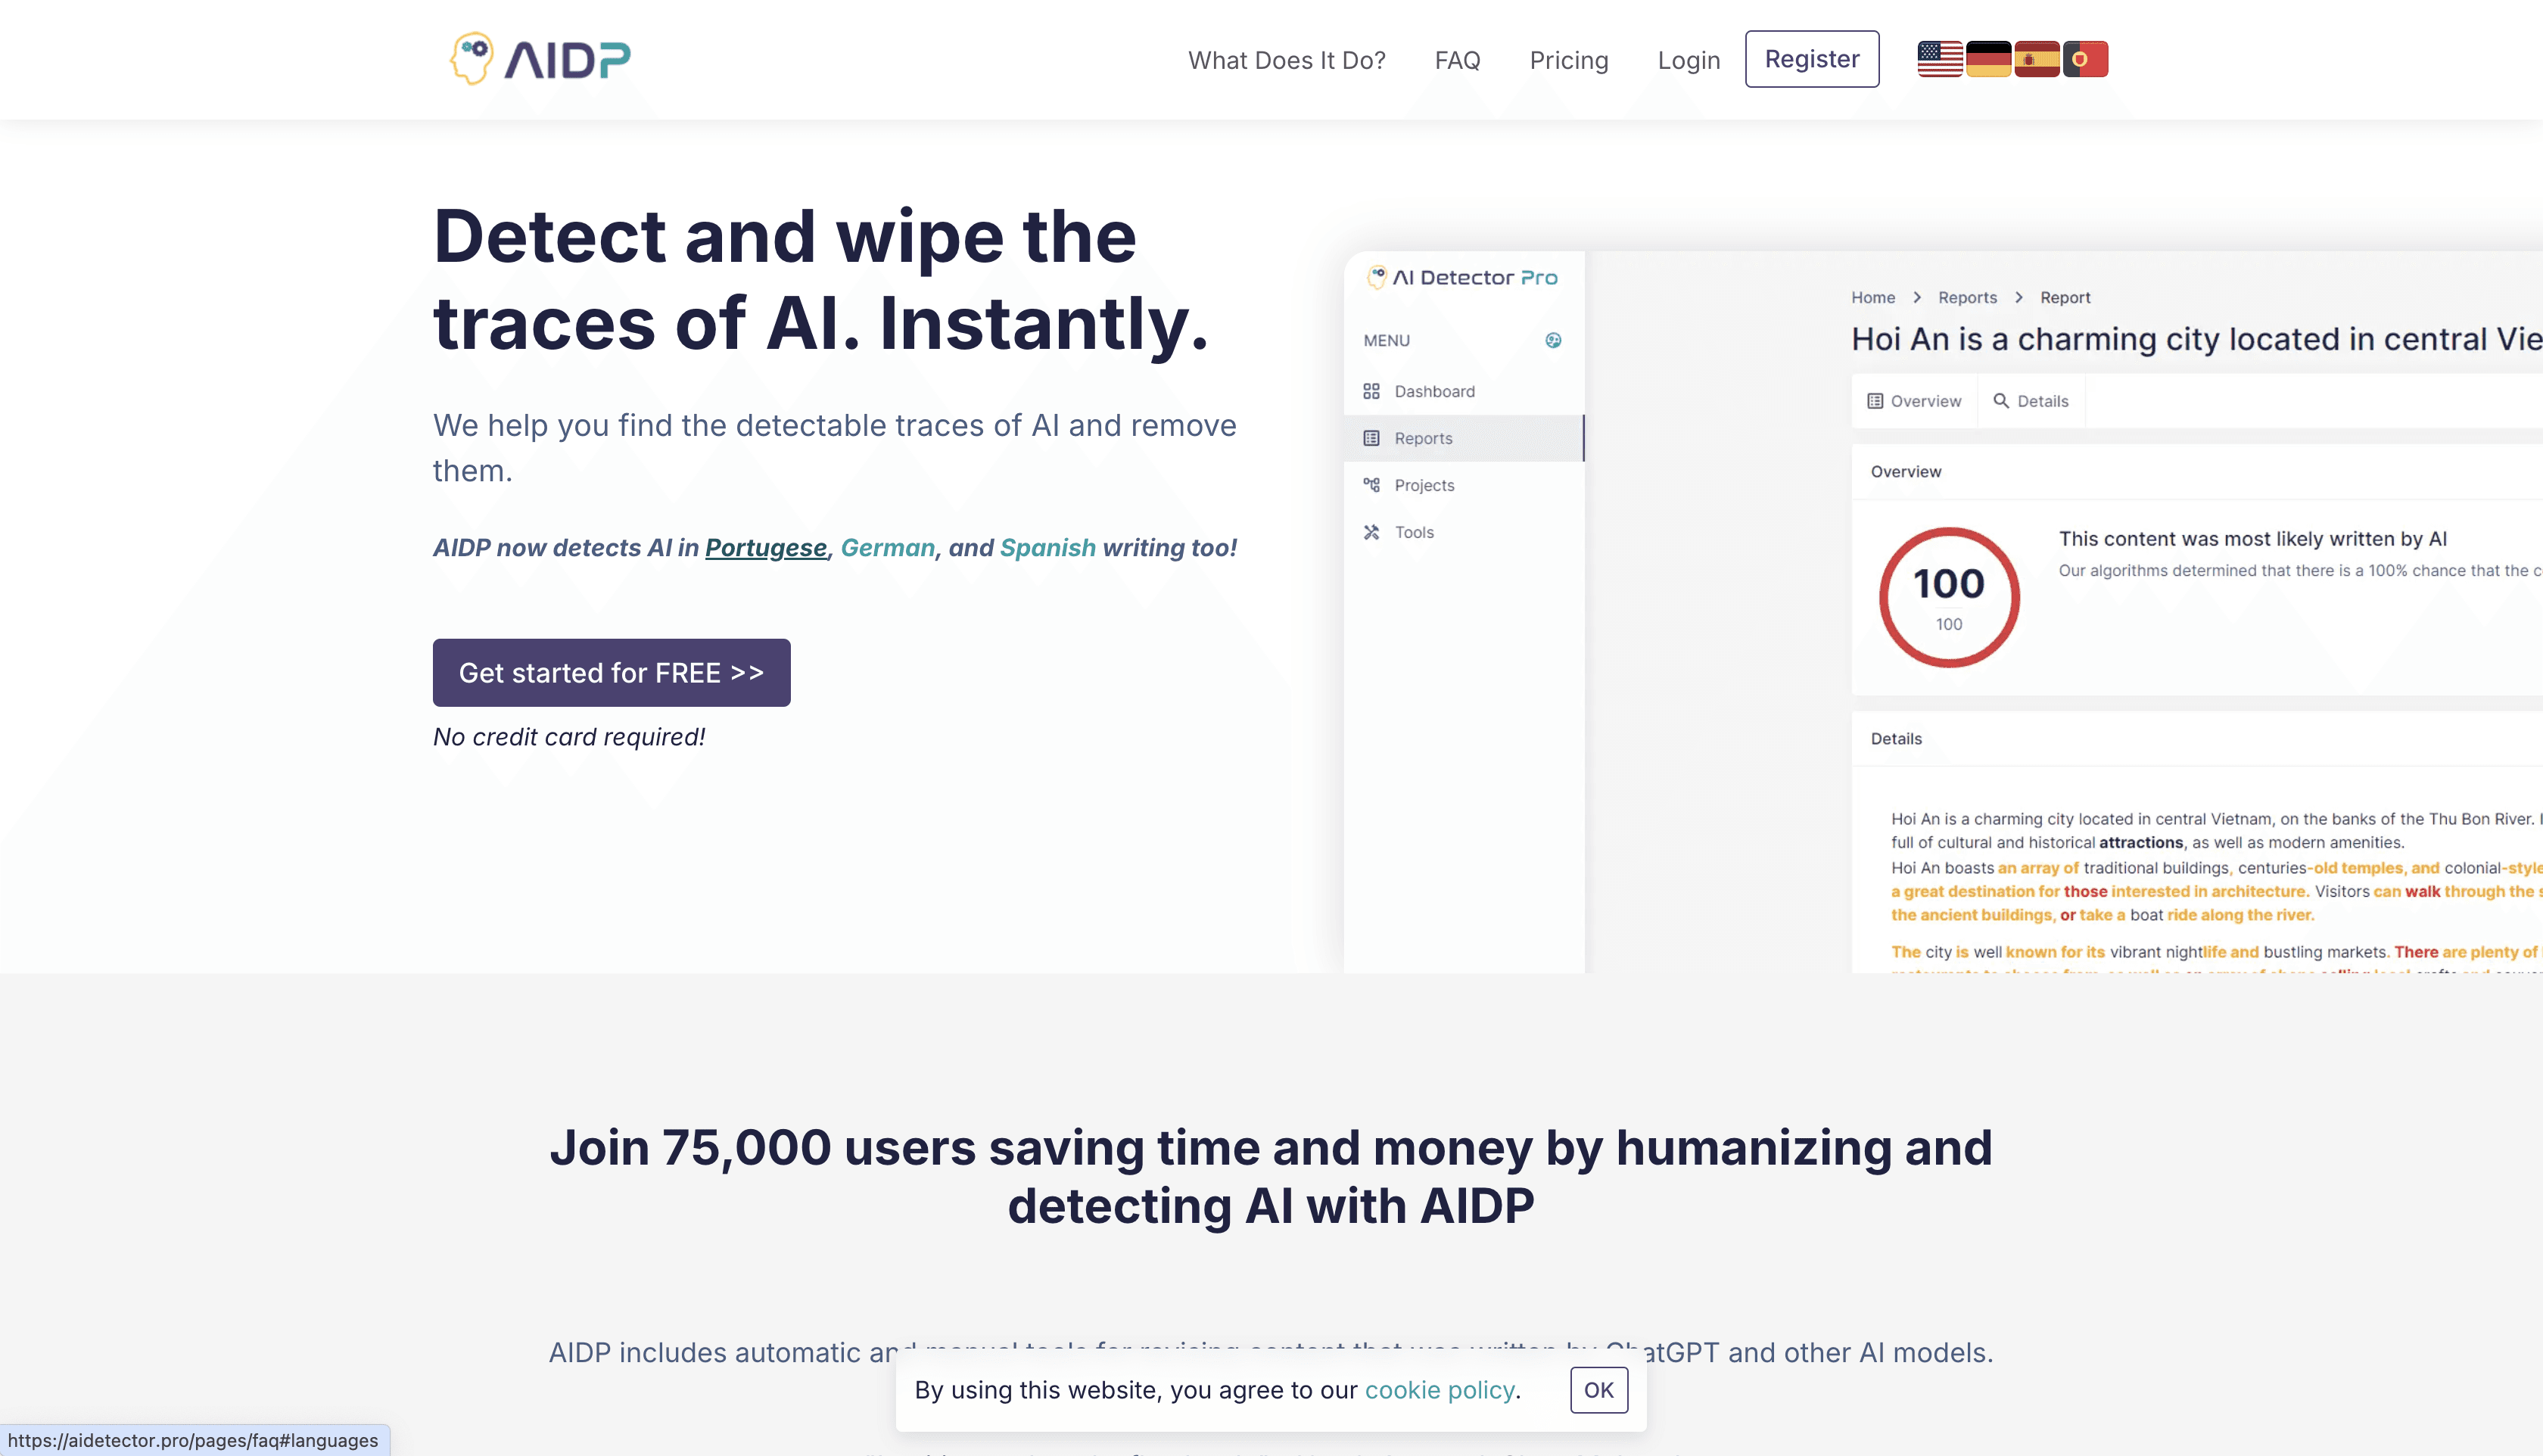Image resolution: width=2543 pixels, height=1456 pixels.
Task: Click the Register button in navbar
Action: [x=1813, y=58]
